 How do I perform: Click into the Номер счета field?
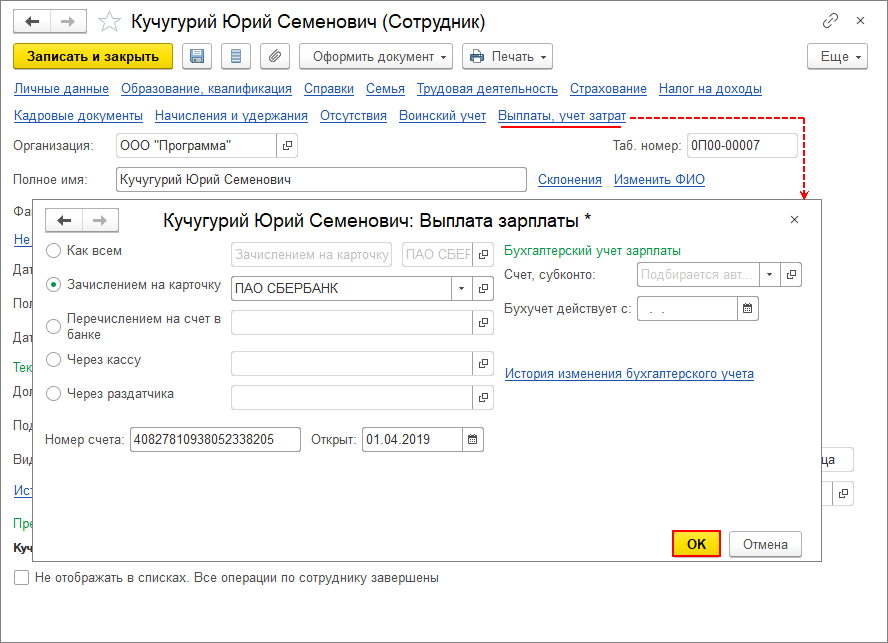(x=215, y=440)
